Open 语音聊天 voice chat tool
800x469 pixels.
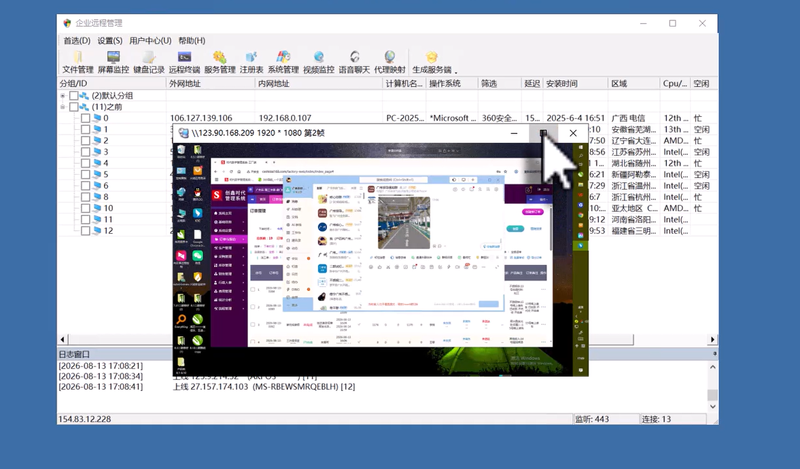point(354,62)
